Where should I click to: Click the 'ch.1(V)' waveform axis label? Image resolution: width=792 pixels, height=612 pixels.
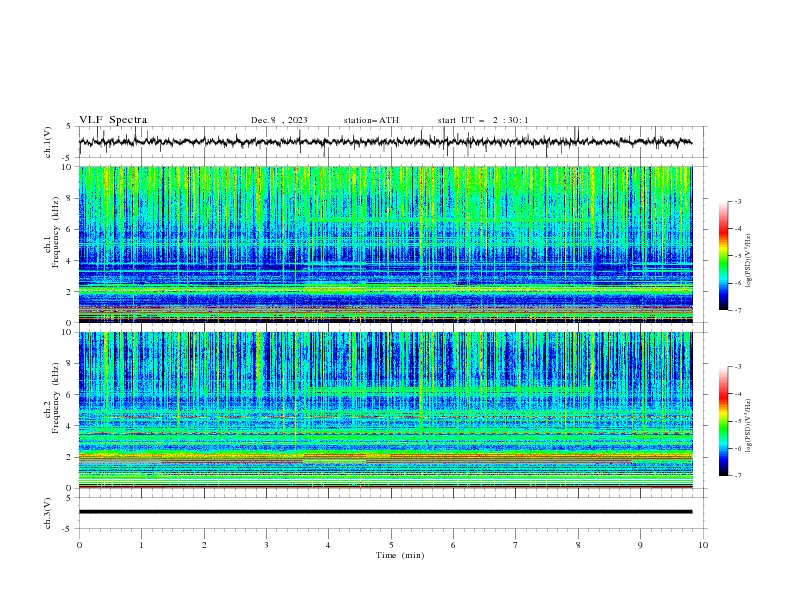48,142
